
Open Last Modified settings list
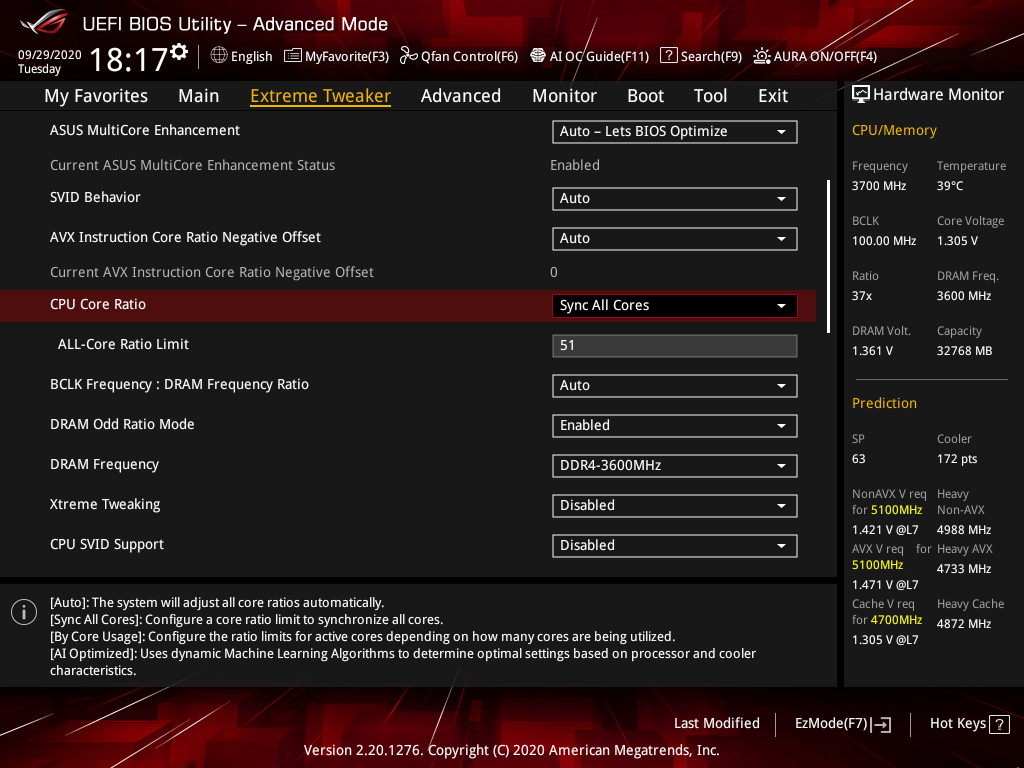pyautogui.click(x=716, y=723)
